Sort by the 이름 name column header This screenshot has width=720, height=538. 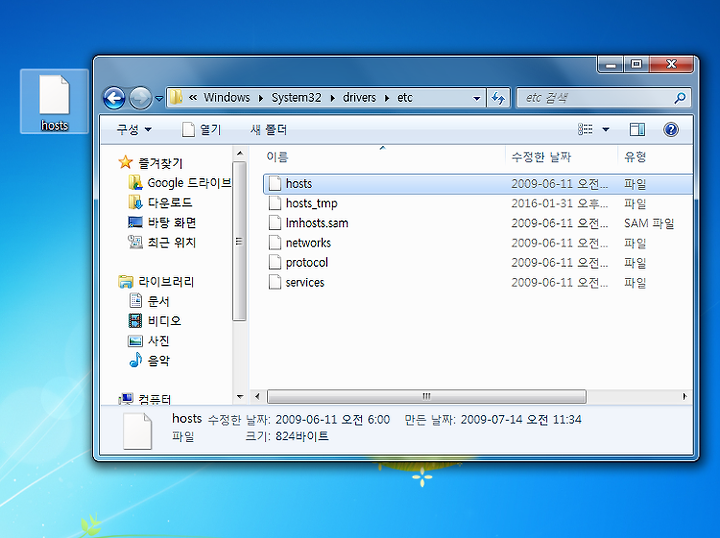click(x=277, y=157)
